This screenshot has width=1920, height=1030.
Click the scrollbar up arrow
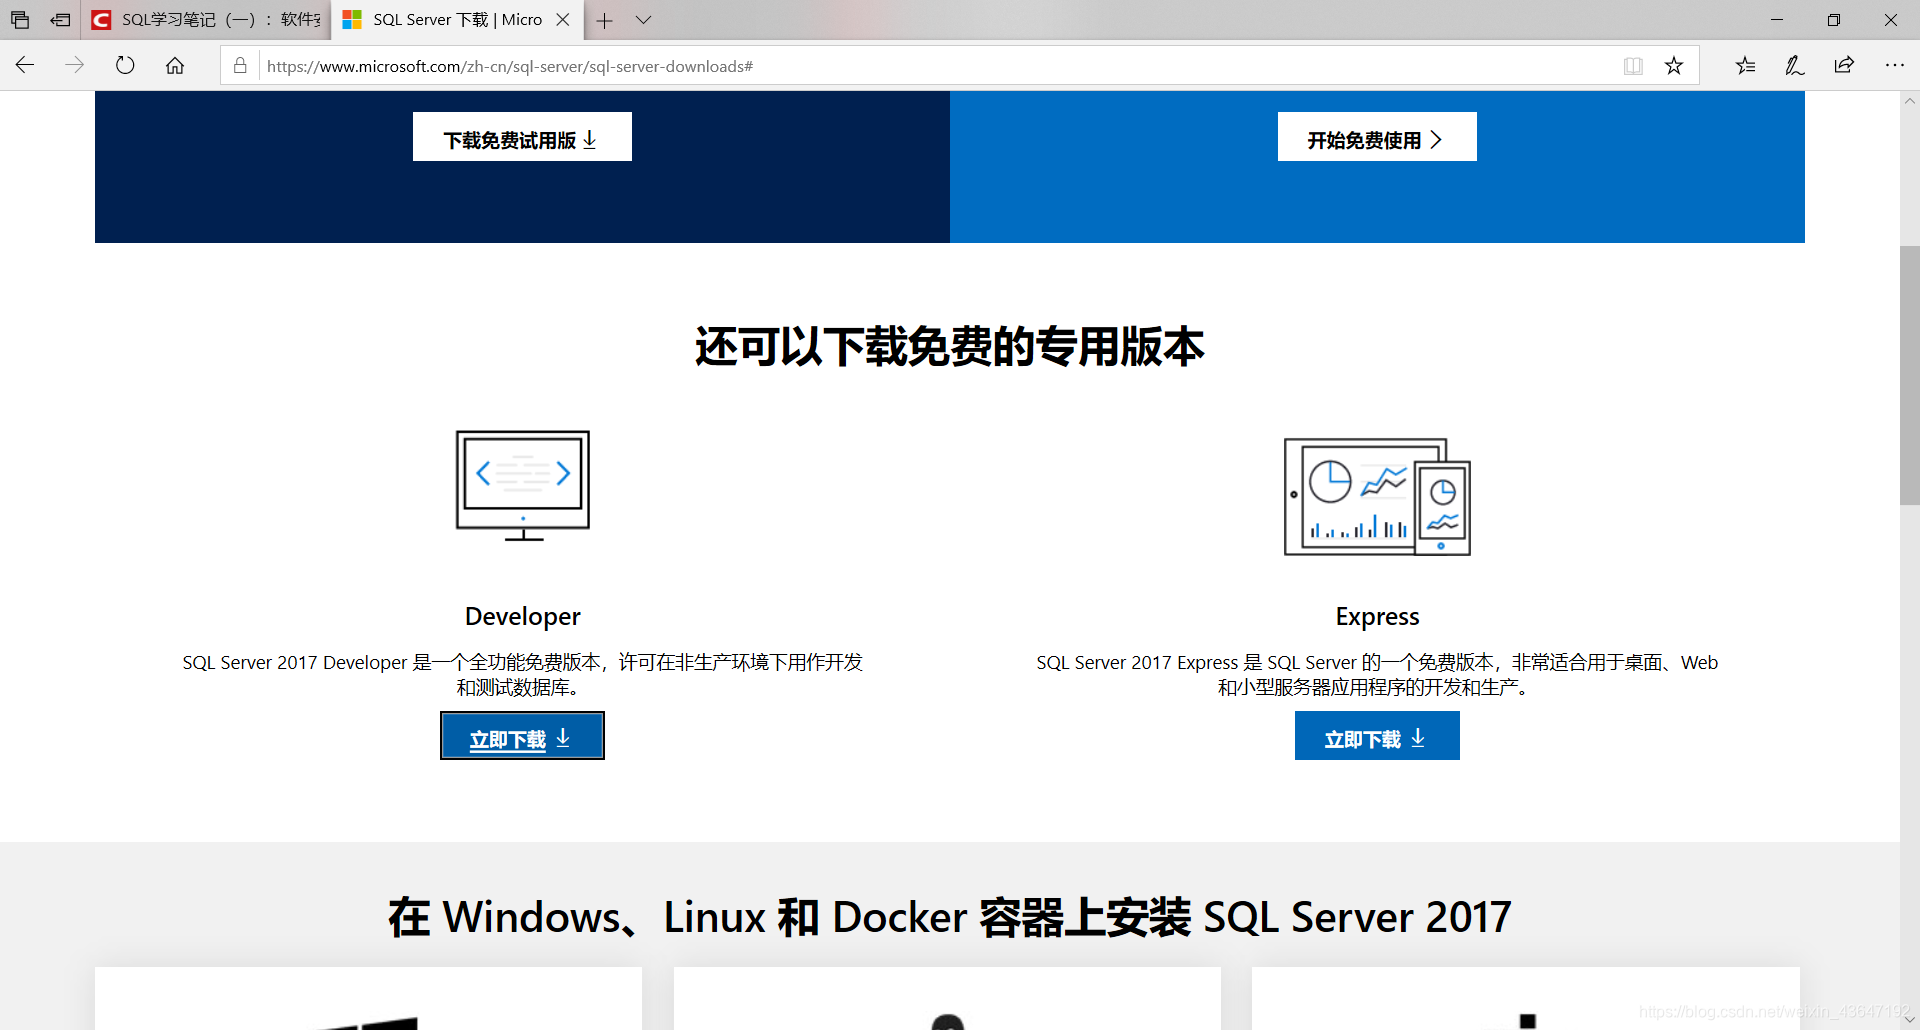[1910, 101]
